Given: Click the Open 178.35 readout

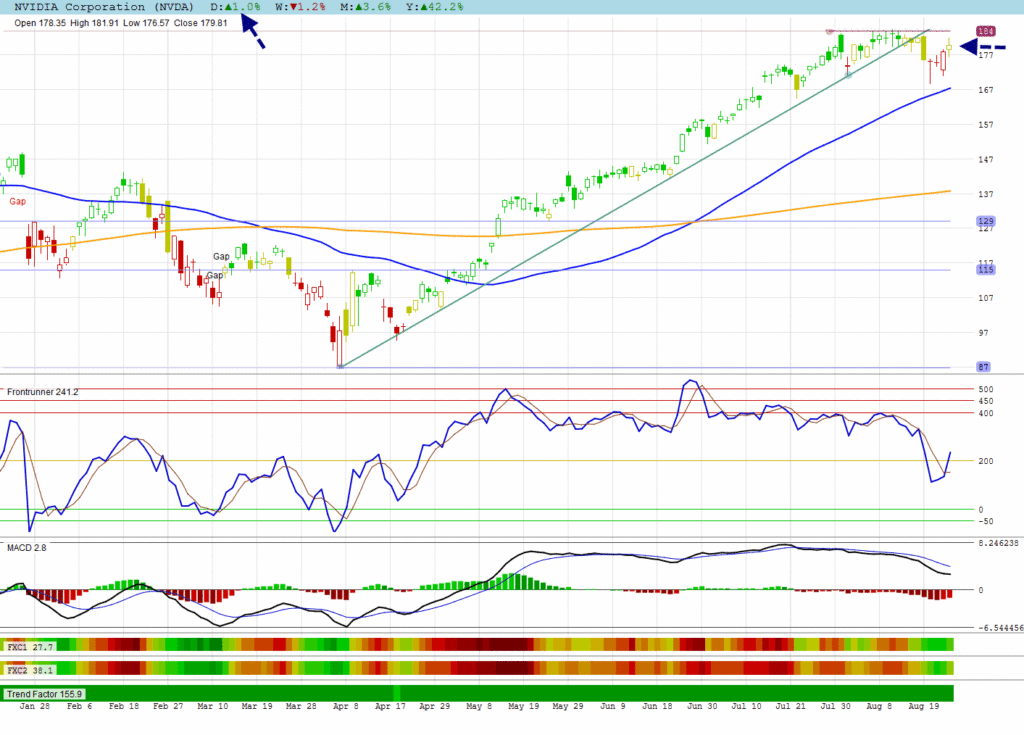Looking at the screenshot, I should pyautogui.click(x=40, y=23).
